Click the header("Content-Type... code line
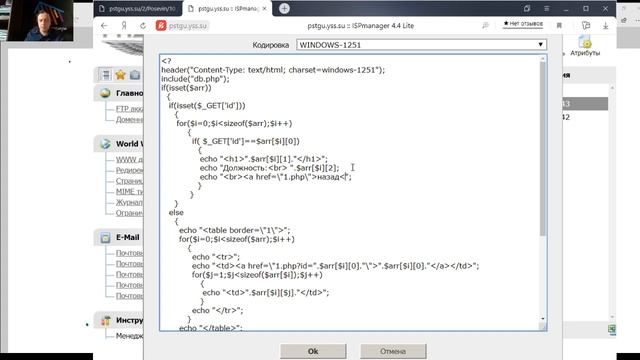640x360 pixels. [x=273, y=70]
